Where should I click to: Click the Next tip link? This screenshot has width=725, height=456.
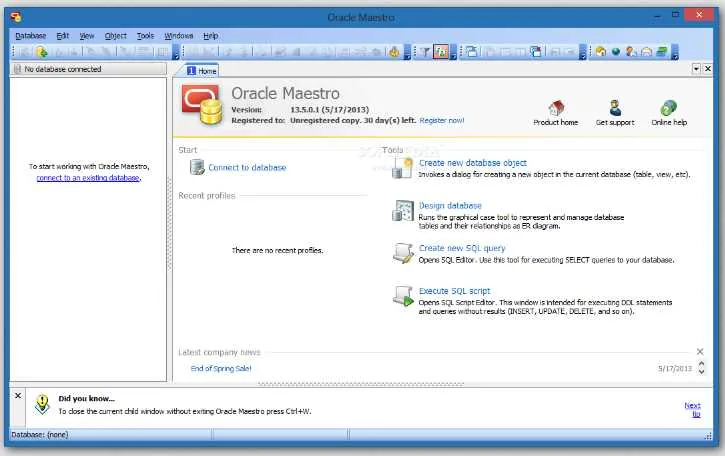pyautogui.click(x=693, y=409)
